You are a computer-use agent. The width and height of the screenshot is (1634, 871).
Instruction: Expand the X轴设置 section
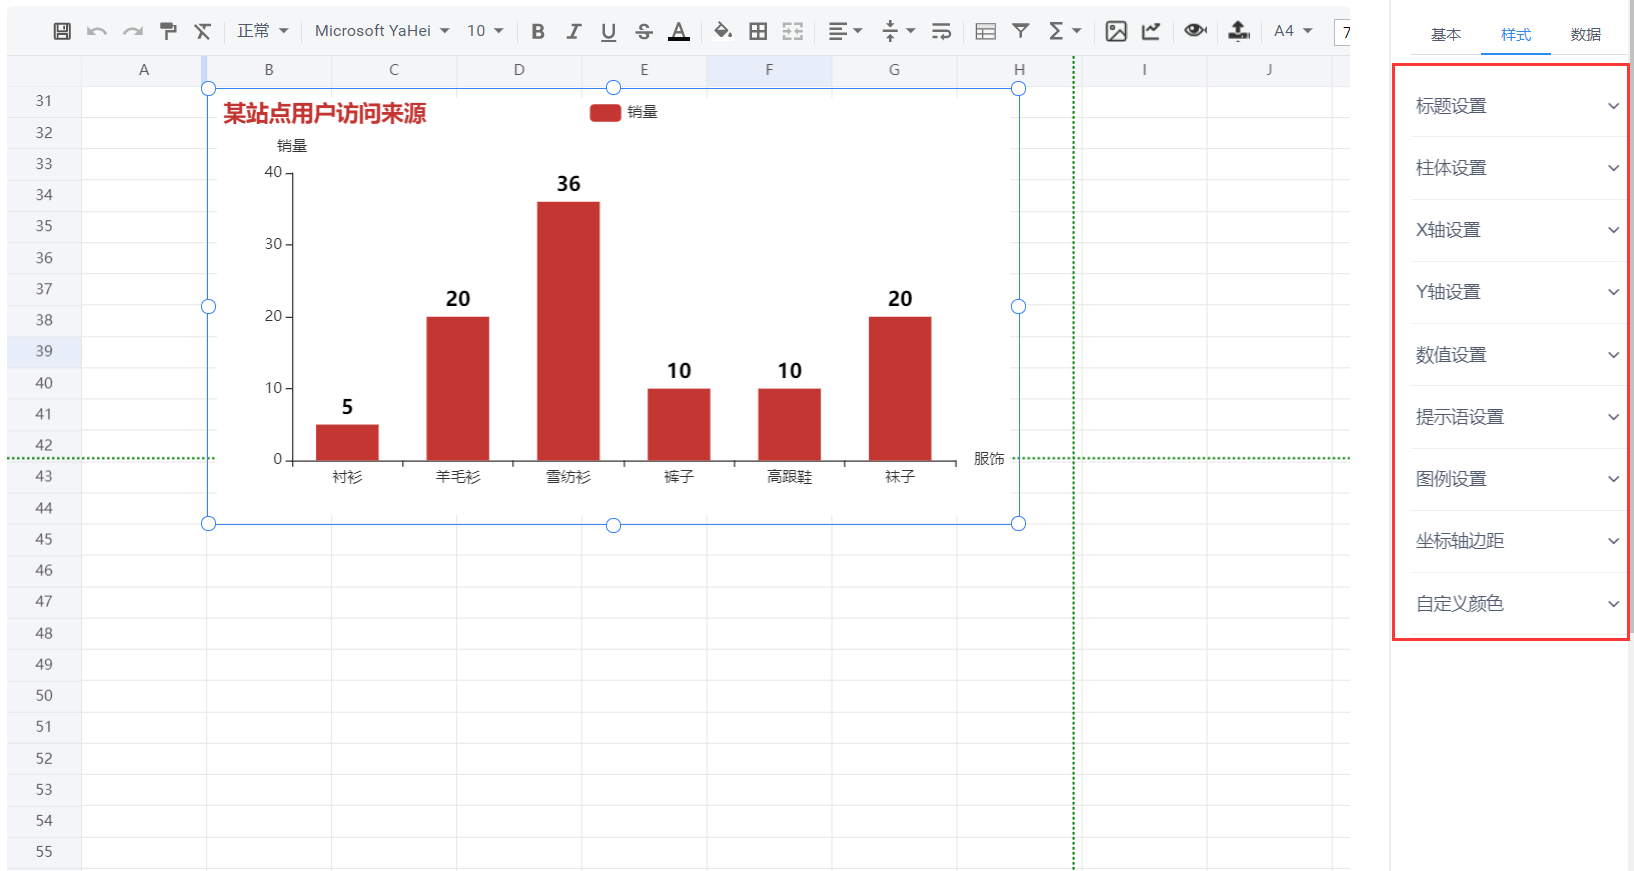click(x=1517, y=230)
